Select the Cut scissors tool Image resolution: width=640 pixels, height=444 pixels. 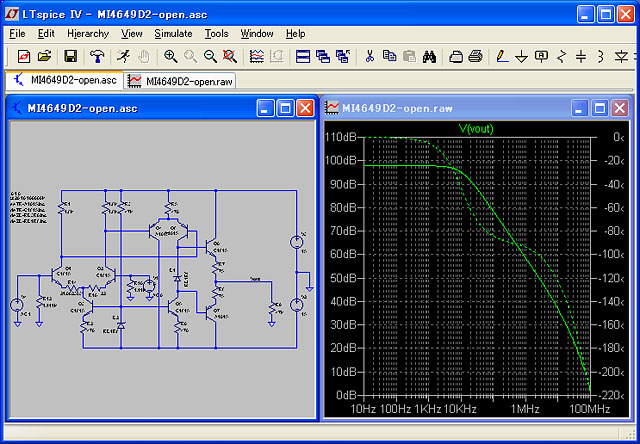(370, 56)
